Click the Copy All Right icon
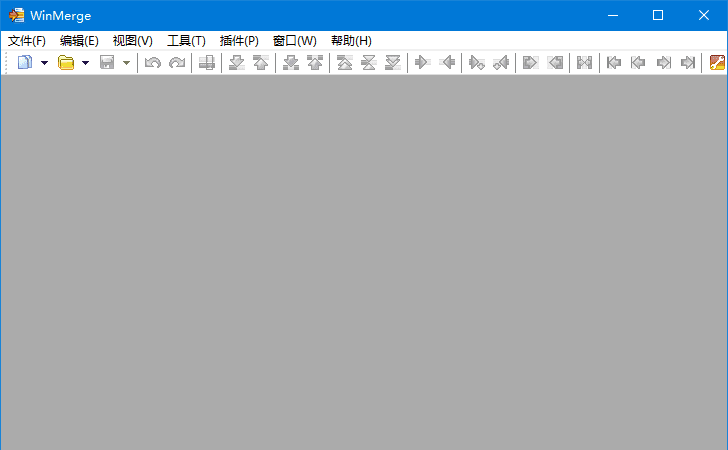 click(x=530, y=62)
